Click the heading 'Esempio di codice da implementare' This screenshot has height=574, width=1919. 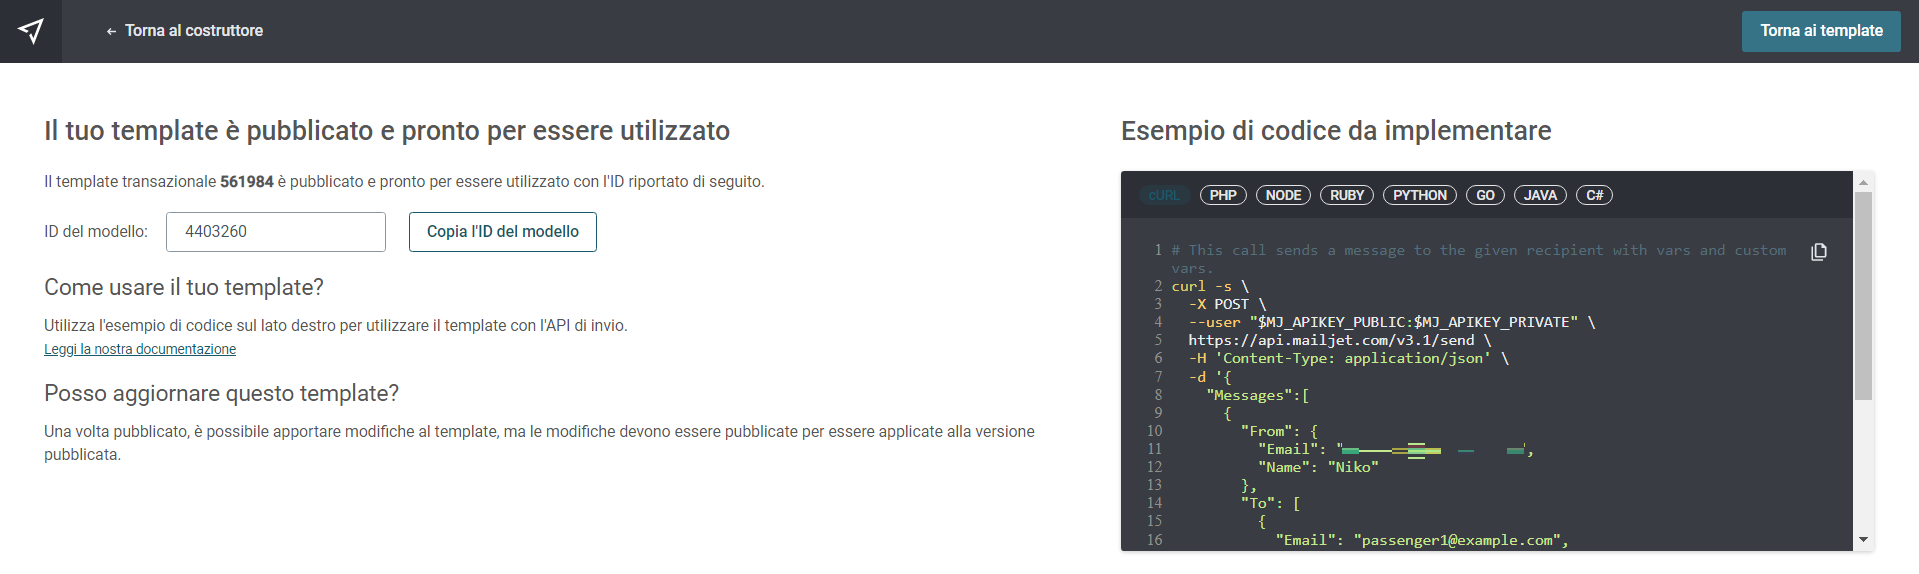pyautogui.click(x=1336, y=131)
